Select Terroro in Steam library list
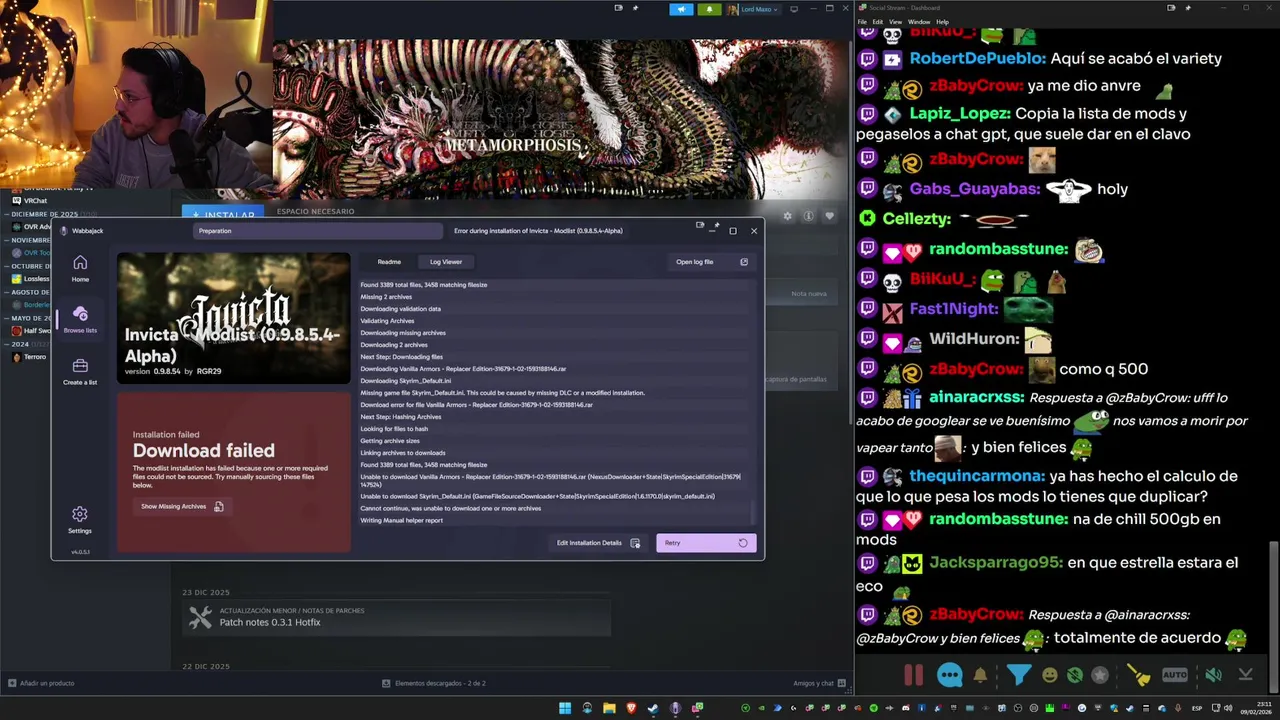This screenshot has height=720, width=1280. click(x=30, y=357)
